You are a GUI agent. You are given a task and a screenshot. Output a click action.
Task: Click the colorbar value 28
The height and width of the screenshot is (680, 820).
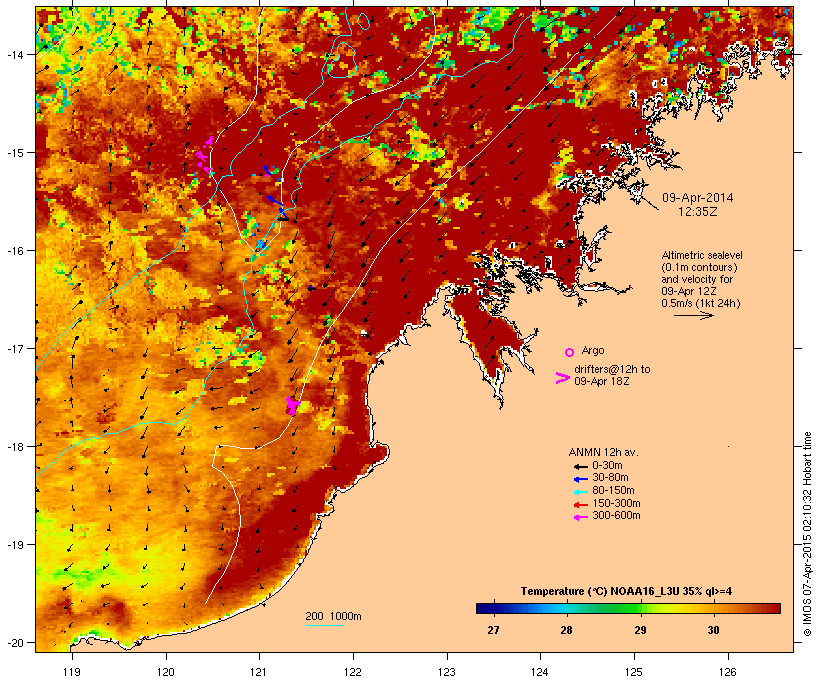[x=566, y=630]
